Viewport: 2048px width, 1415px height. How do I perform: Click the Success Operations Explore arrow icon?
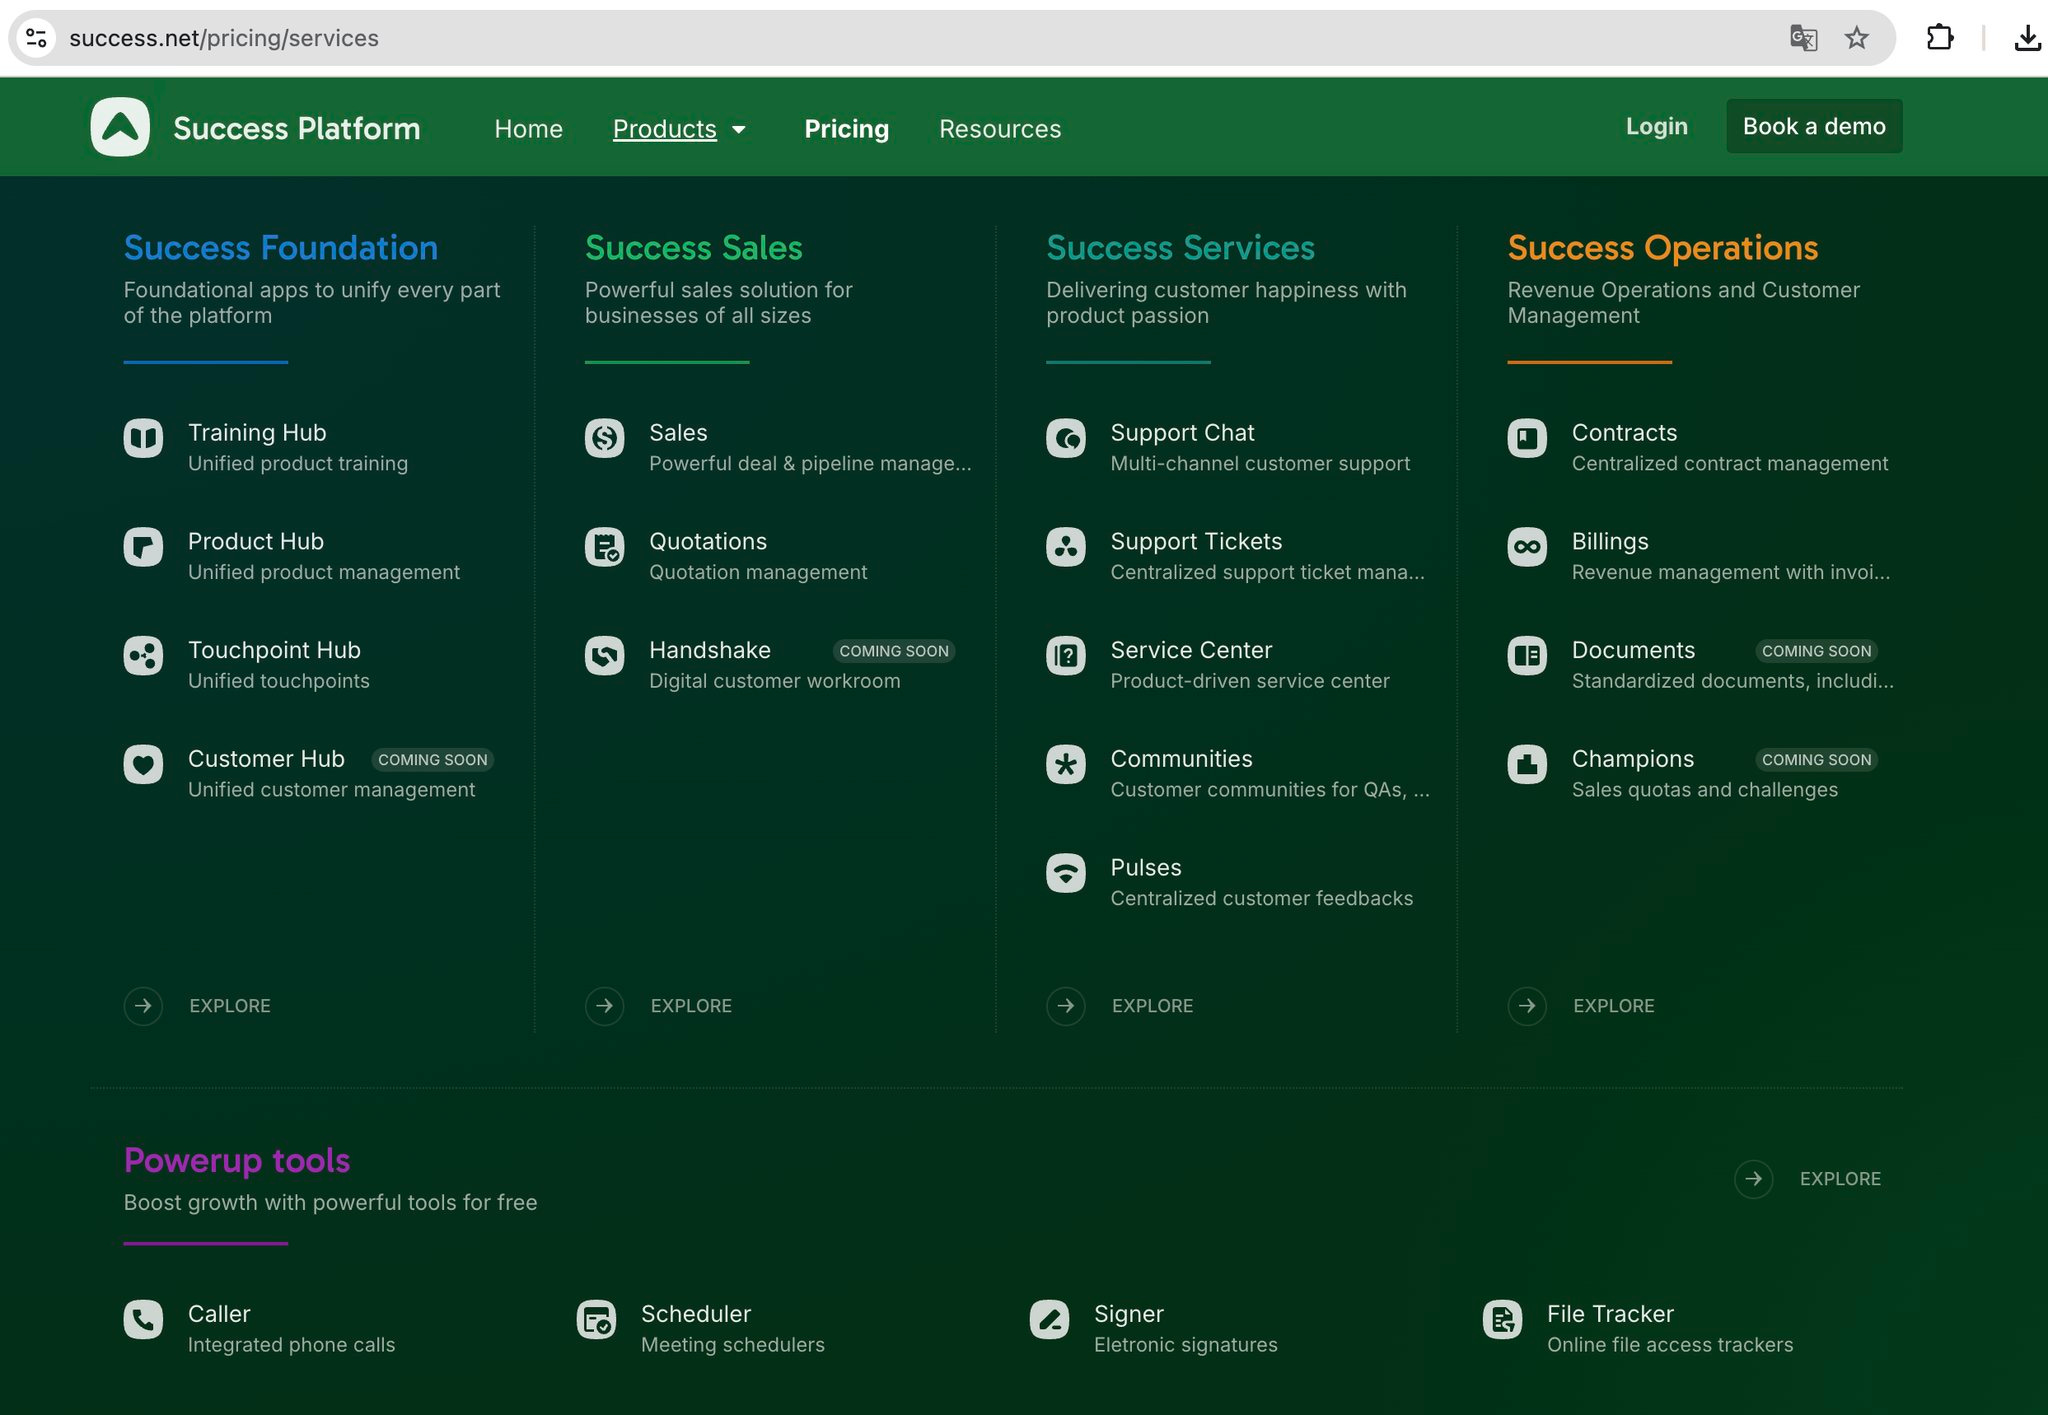click(1527, 1005)
